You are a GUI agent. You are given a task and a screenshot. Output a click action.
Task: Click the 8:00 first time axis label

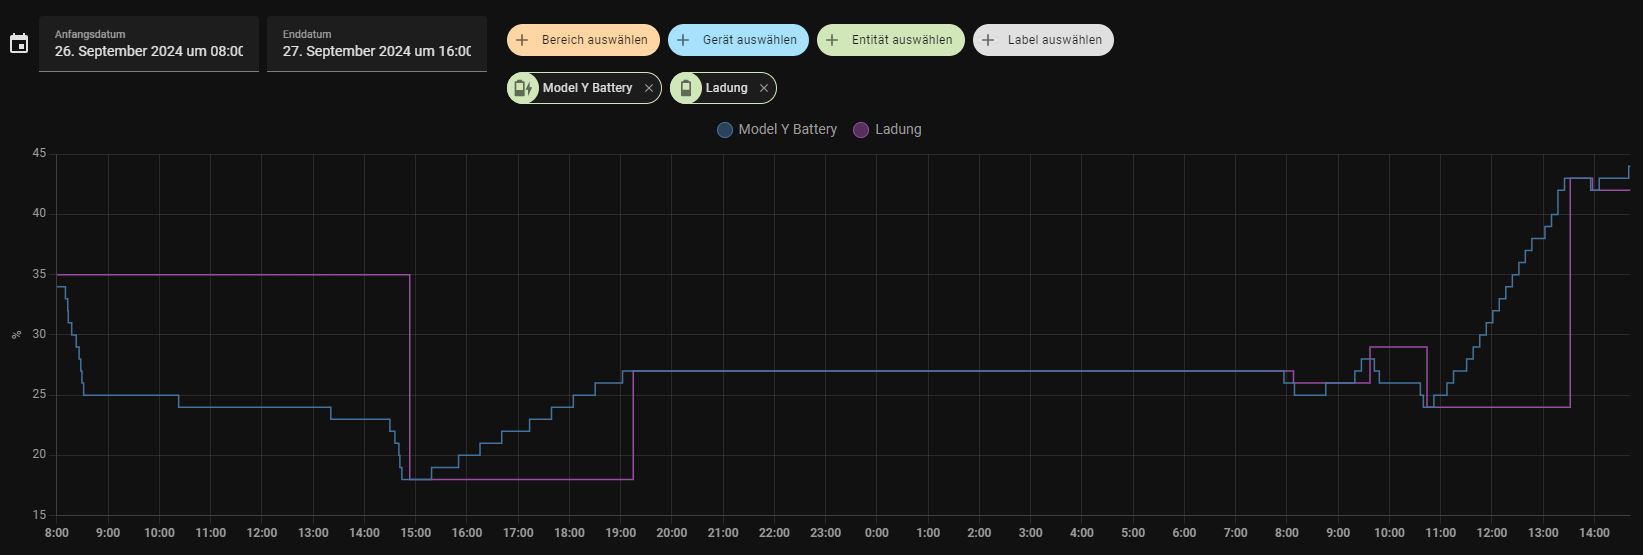pos(57,533)
